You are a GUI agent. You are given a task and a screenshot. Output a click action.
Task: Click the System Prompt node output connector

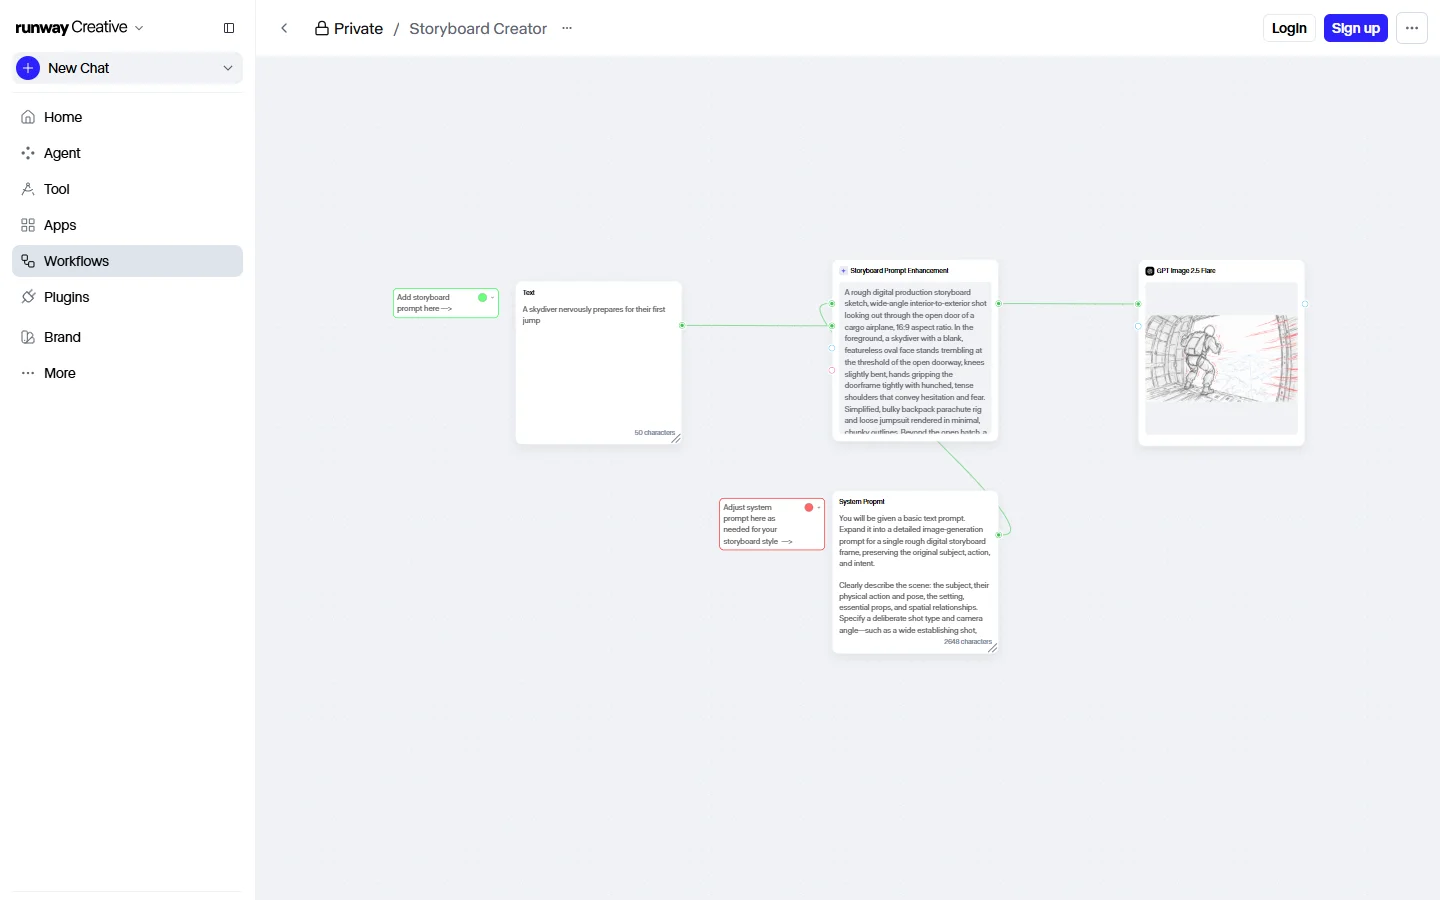pos(998,535)
